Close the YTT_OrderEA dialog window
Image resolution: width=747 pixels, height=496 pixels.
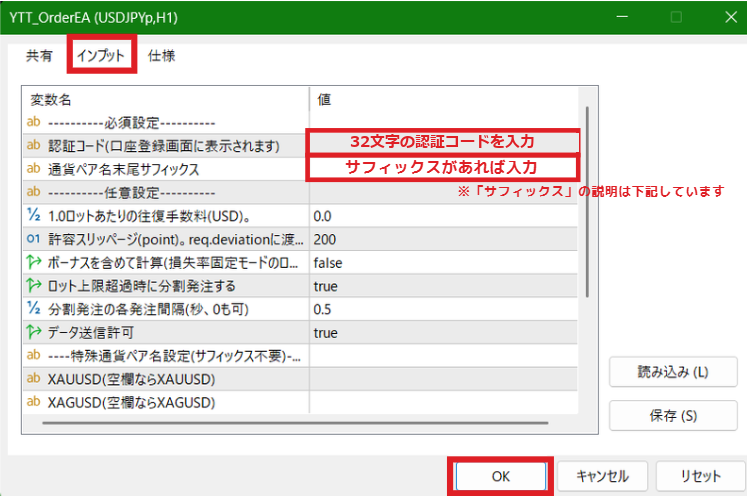pyautogui.click(x=731, y=17)
